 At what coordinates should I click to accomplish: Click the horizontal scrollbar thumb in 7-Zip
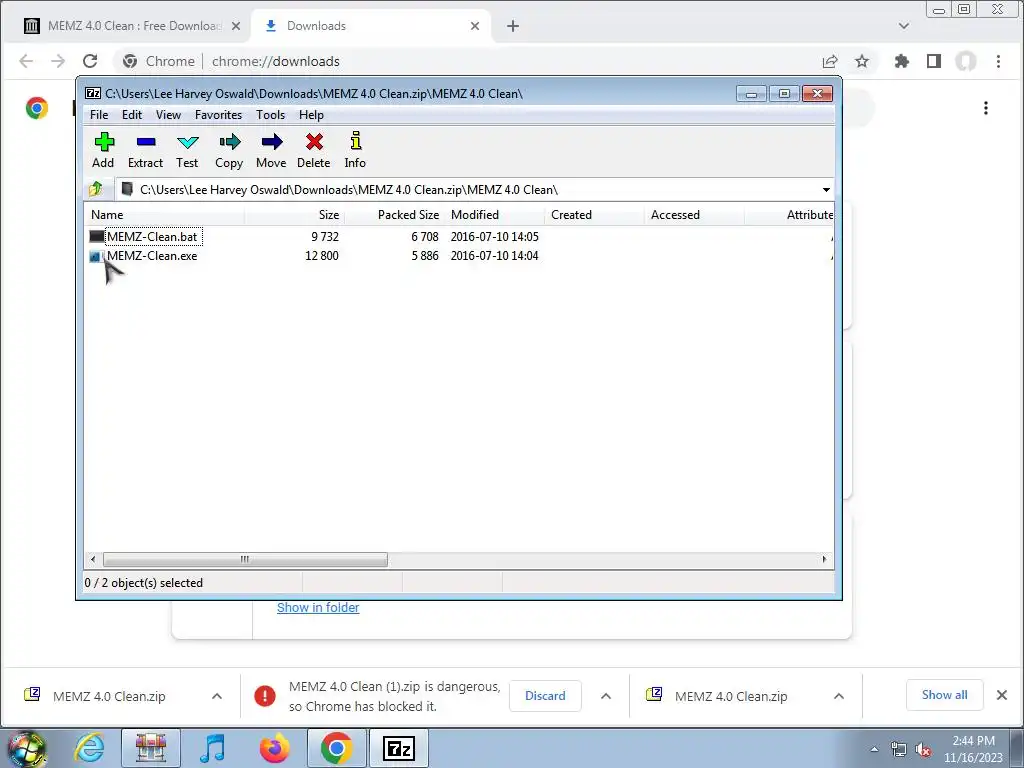(x=246, y=560)
